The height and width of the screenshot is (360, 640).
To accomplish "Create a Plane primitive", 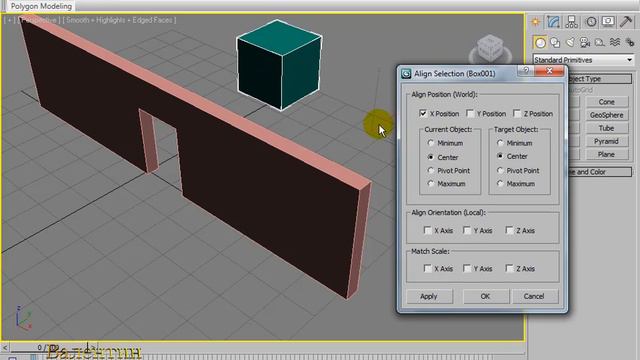I will point(607,154).
